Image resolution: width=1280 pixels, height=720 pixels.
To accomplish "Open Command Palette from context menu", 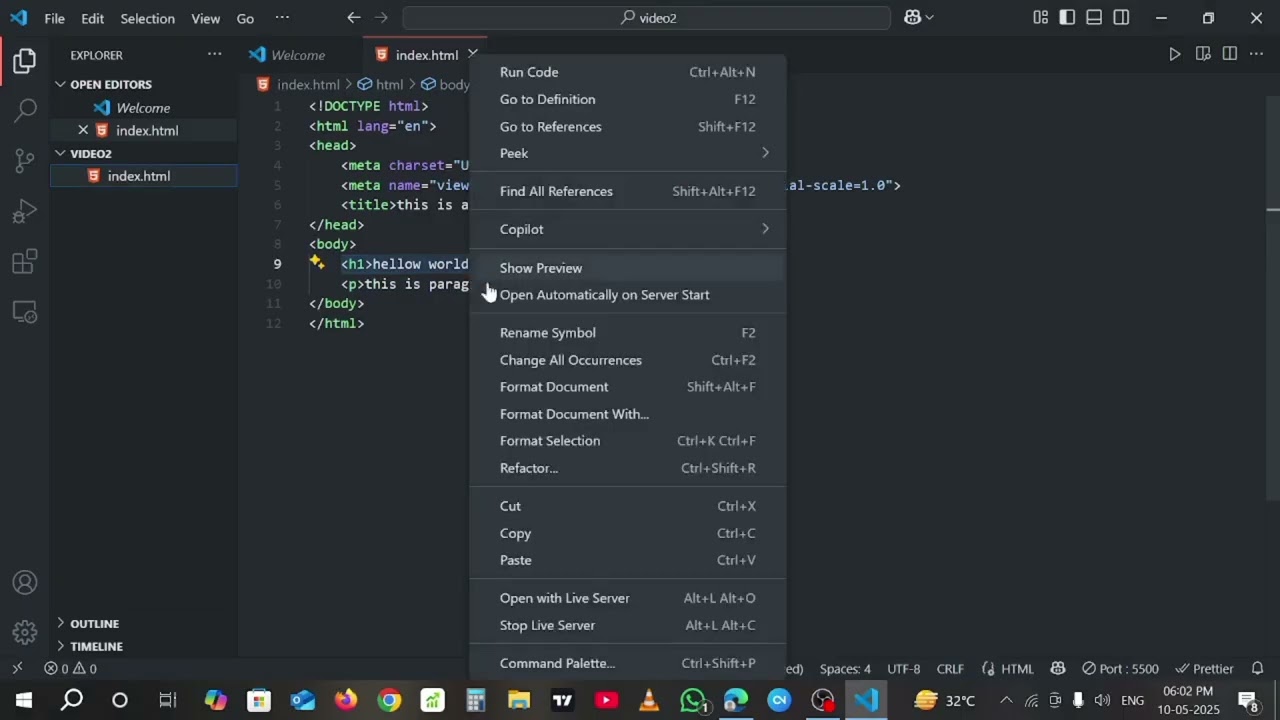I will coord(628,663).
